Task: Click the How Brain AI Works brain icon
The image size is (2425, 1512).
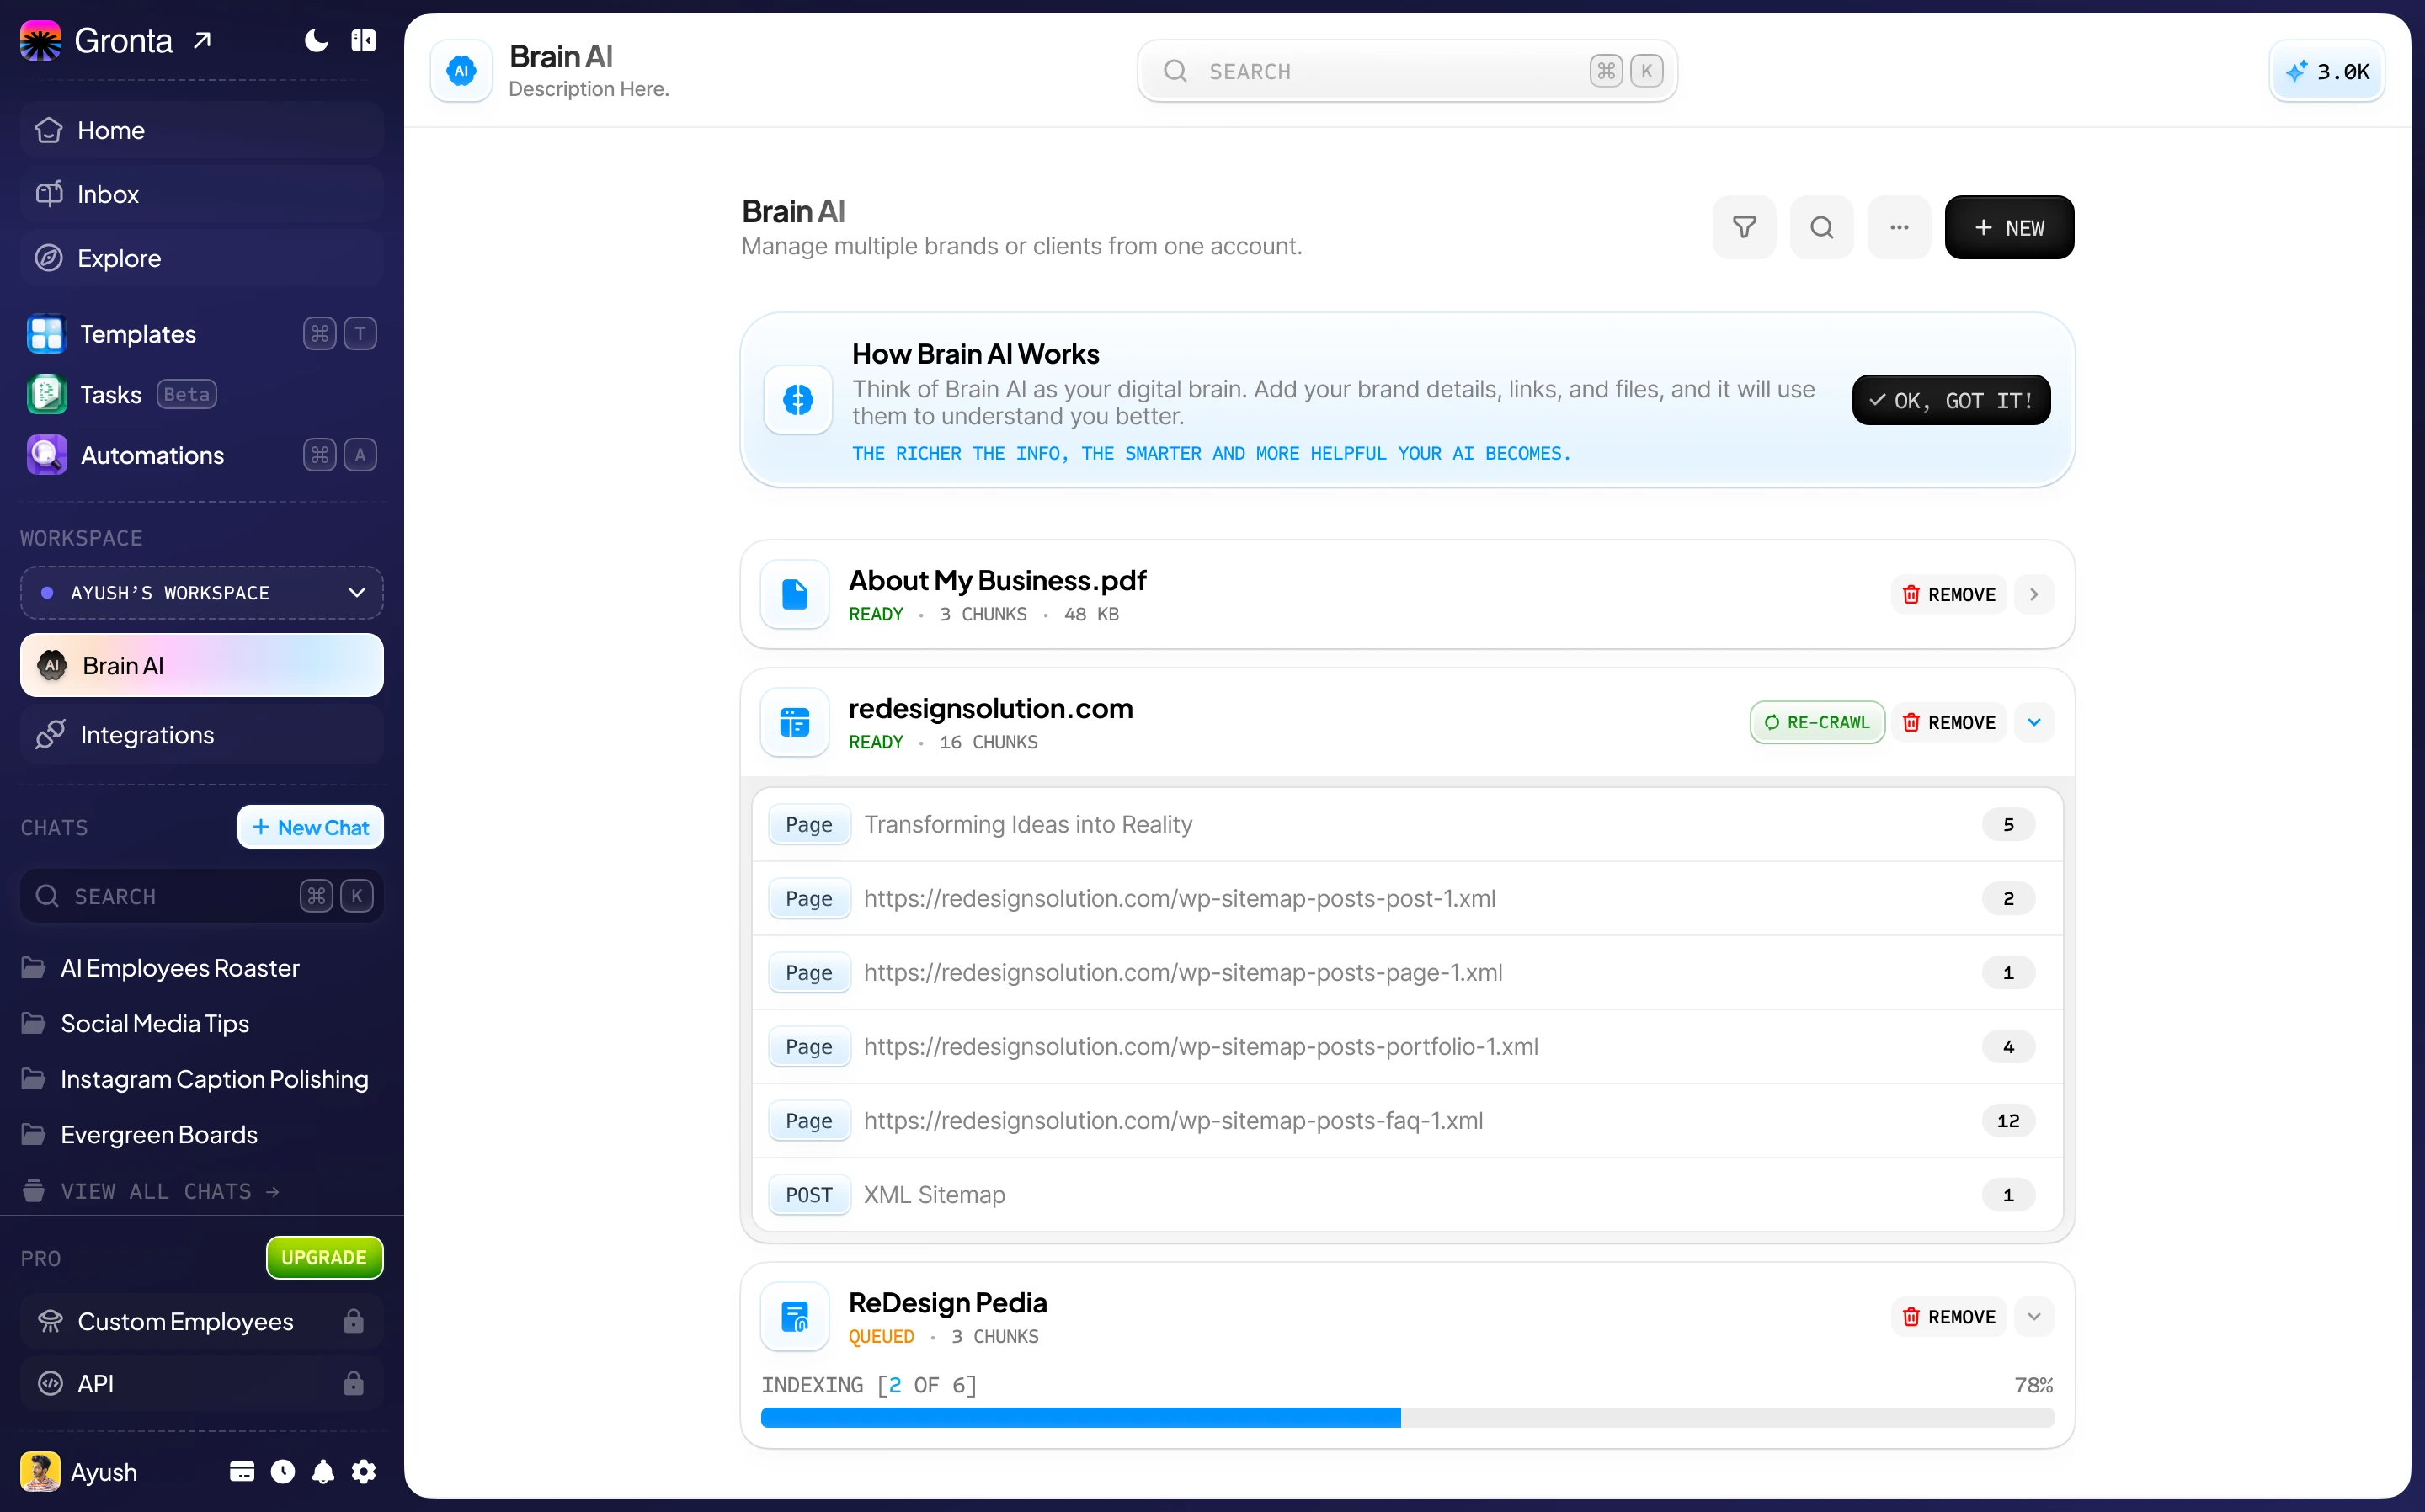Action: (797, 400)
